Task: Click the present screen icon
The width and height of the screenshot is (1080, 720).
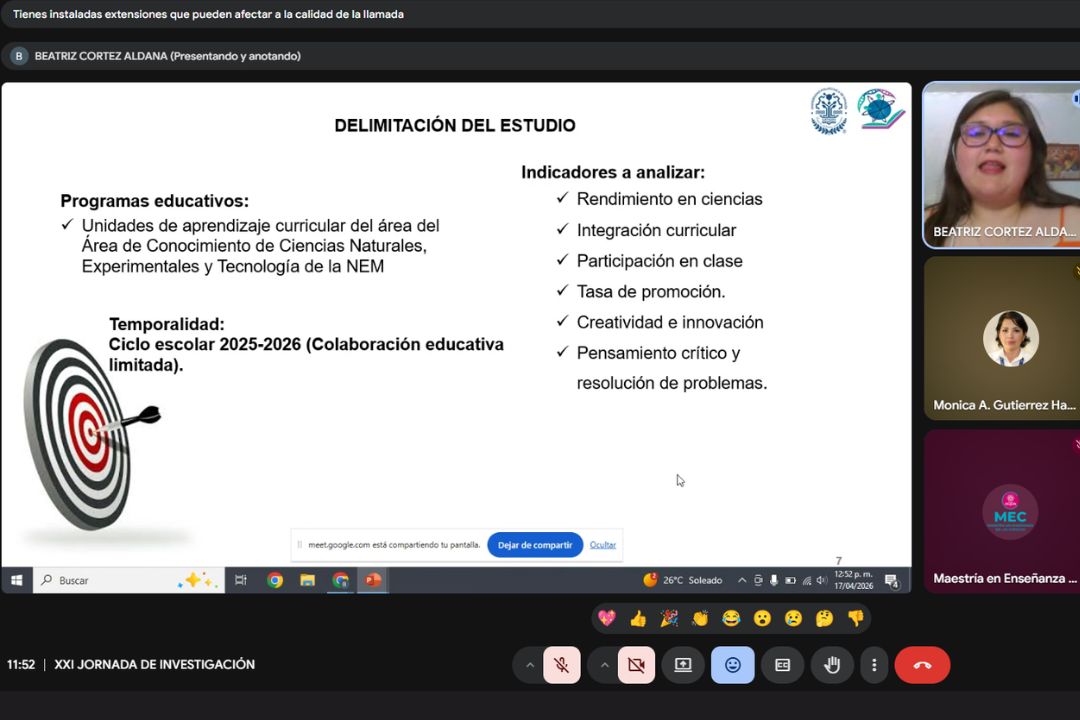Action: pos(683,665)
